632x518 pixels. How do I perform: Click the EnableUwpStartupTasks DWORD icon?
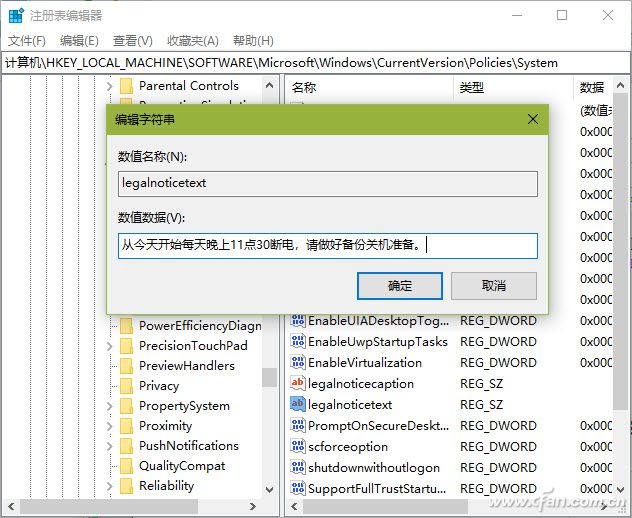tap(298, 341)
